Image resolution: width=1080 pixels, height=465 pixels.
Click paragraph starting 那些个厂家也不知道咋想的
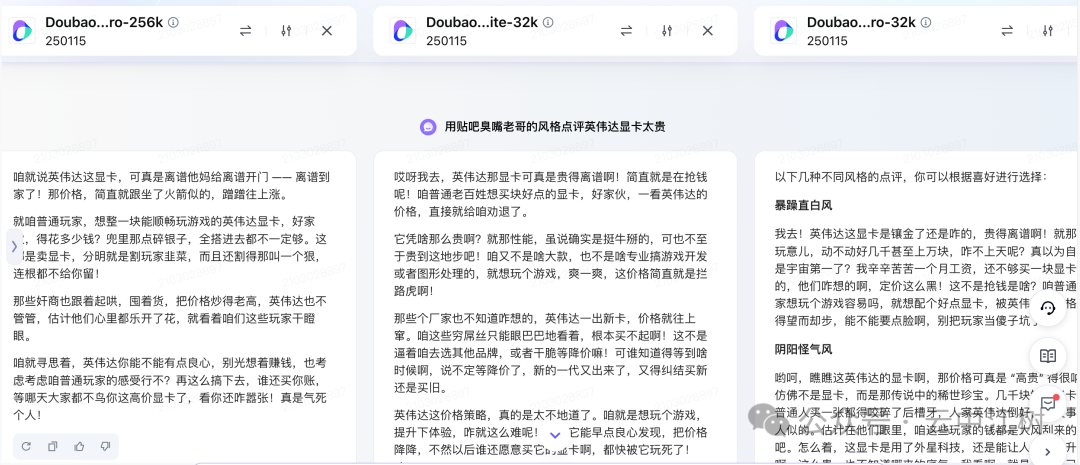coord(550,353)
